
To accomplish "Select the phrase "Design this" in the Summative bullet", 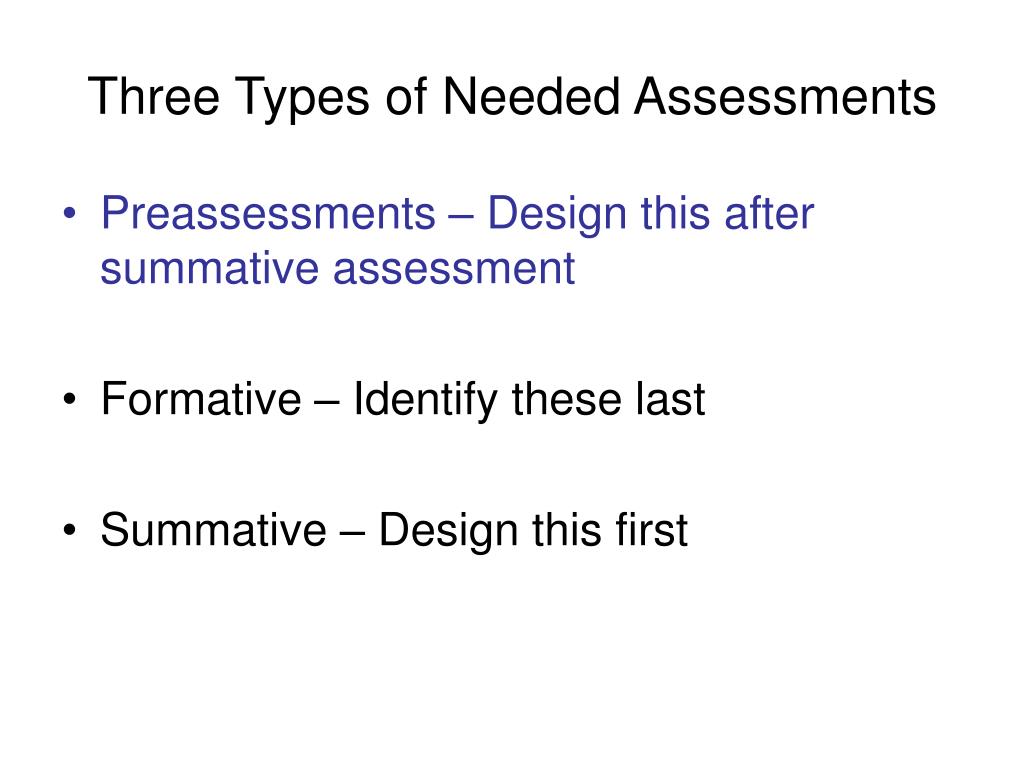I will (490, 530).
